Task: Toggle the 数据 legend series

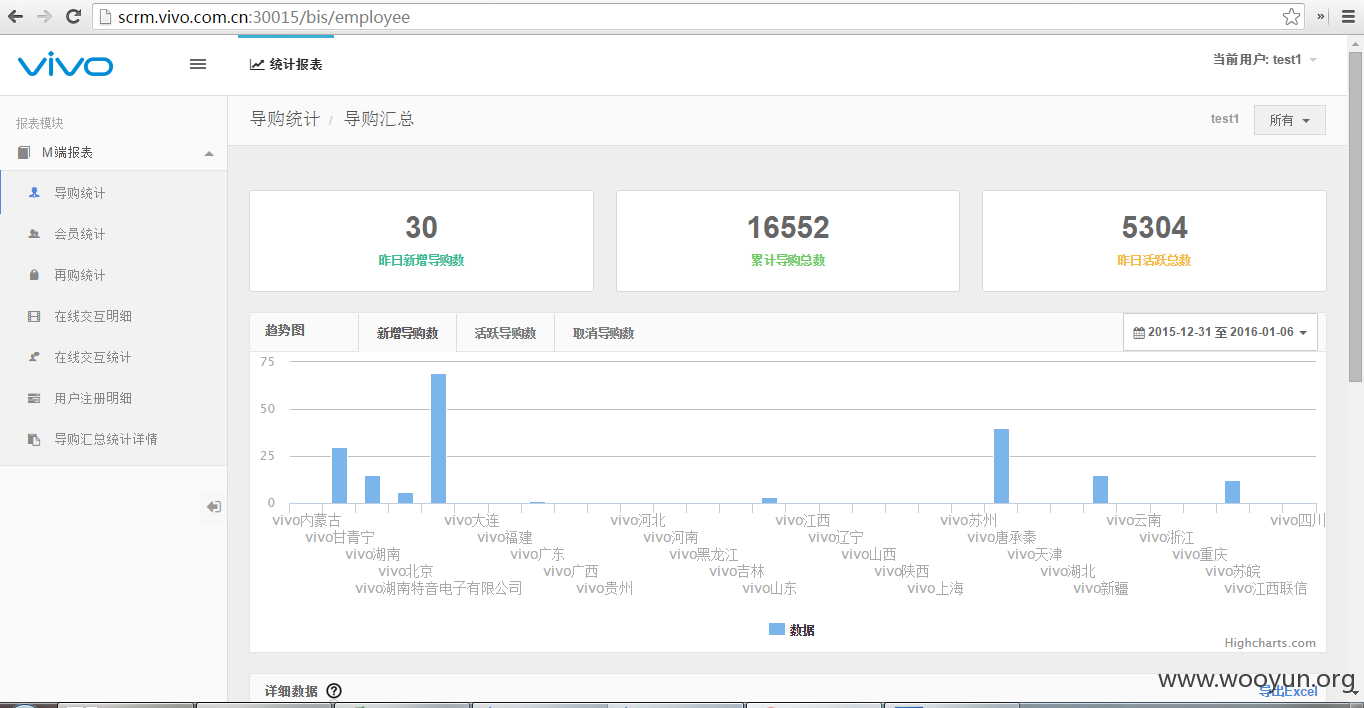Action: [792, 630]
